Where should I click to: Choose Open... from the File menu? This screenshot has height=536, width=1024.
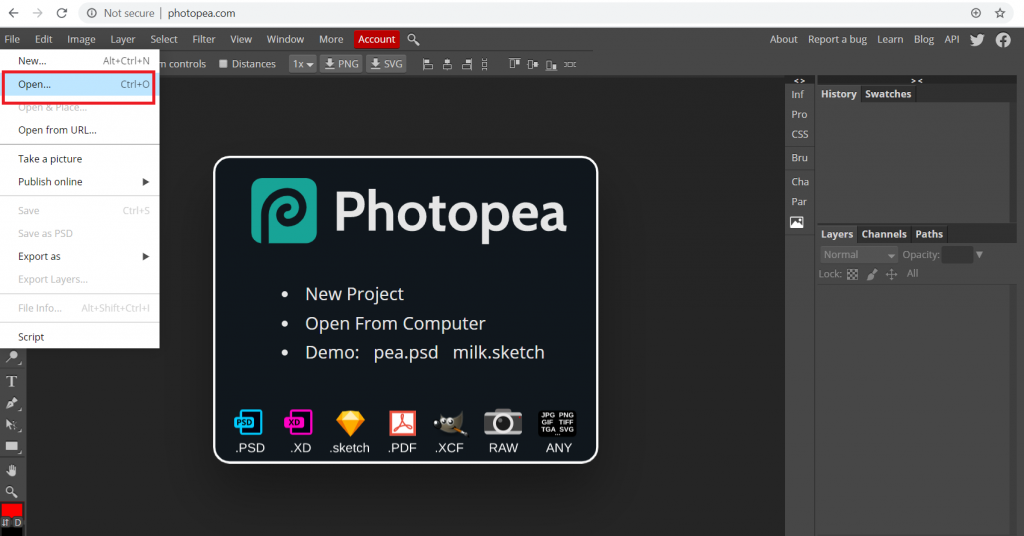[x=80, y=84]
